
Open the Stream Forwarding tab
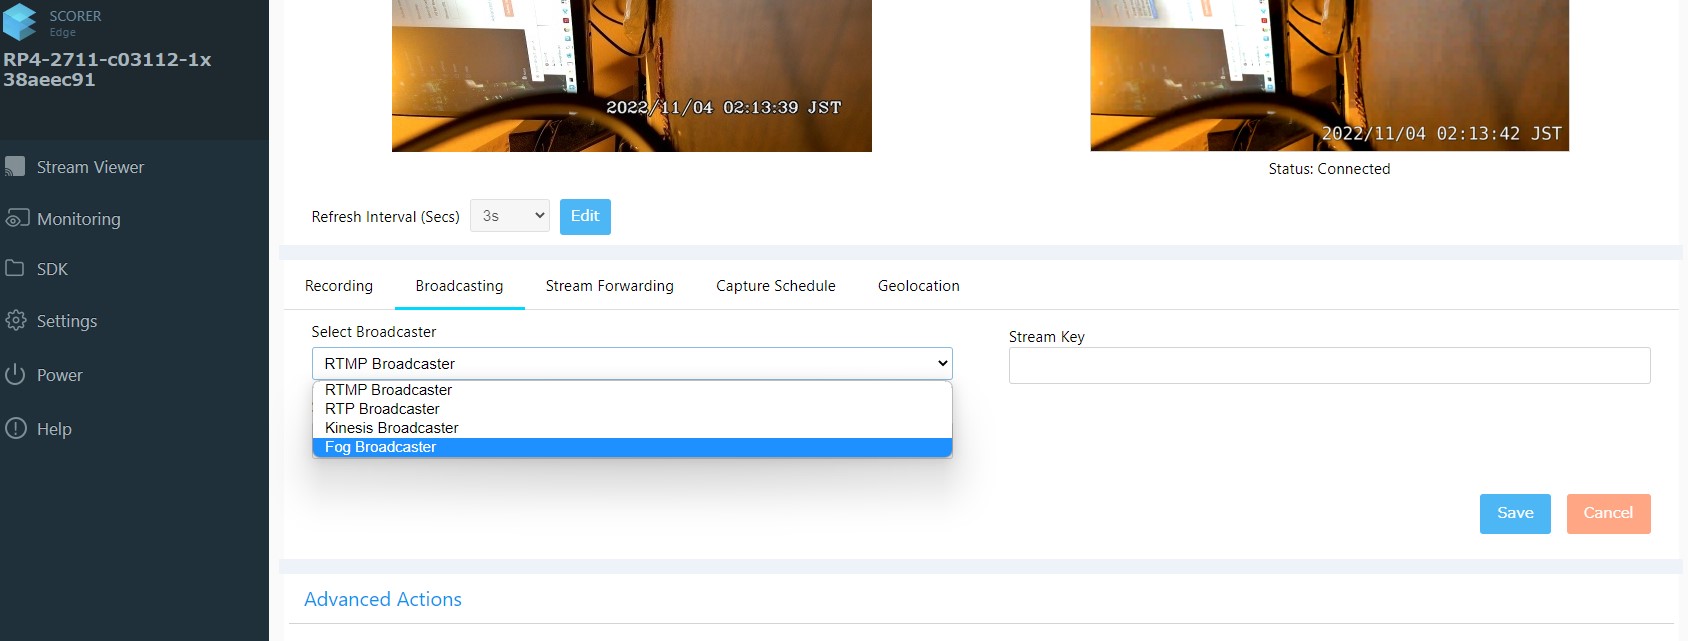click(609, 286)
